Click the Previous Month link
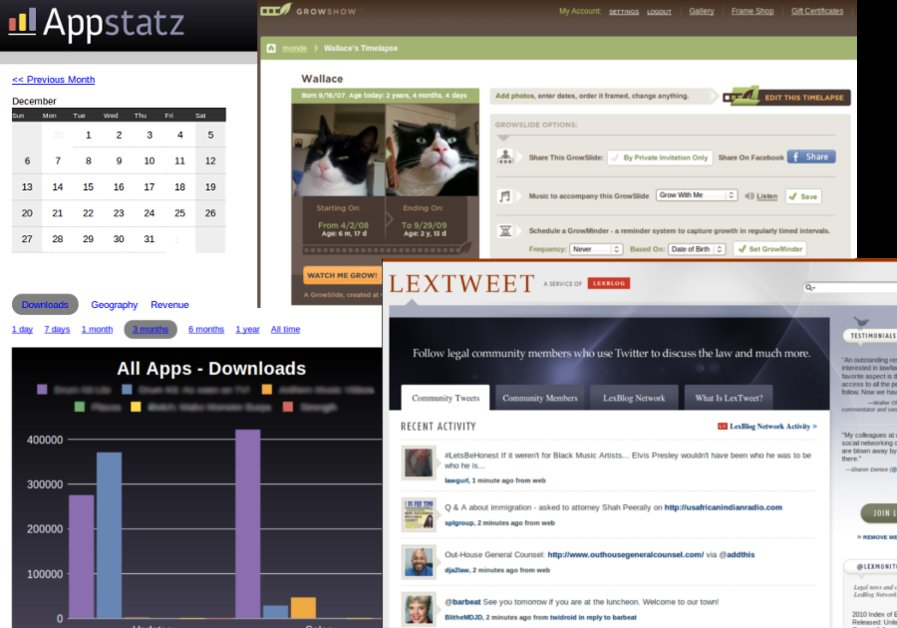 point(53,80)
